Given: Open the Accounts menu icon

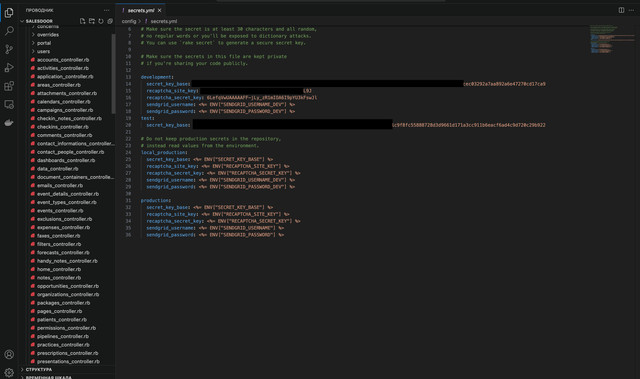Looking at the screenshot, I should pos(9,354).
